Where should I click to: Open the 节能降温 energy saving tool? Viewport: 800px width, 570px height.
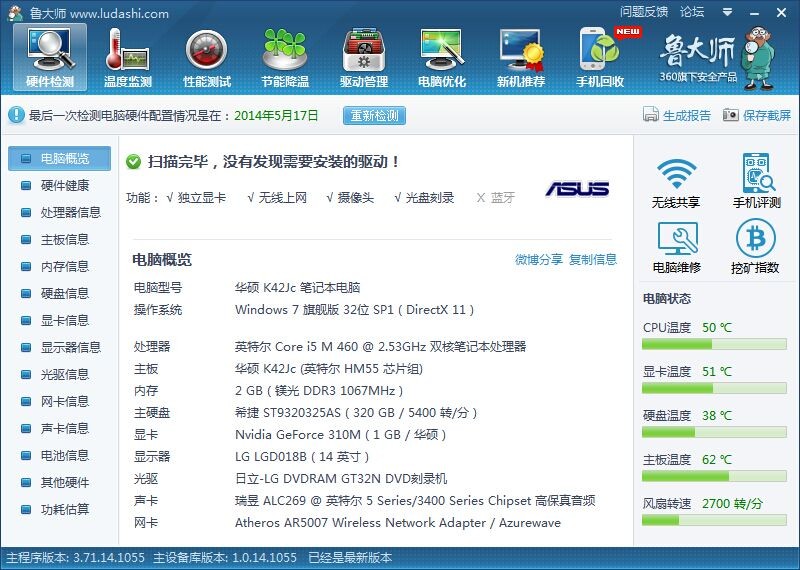[285, 57]
